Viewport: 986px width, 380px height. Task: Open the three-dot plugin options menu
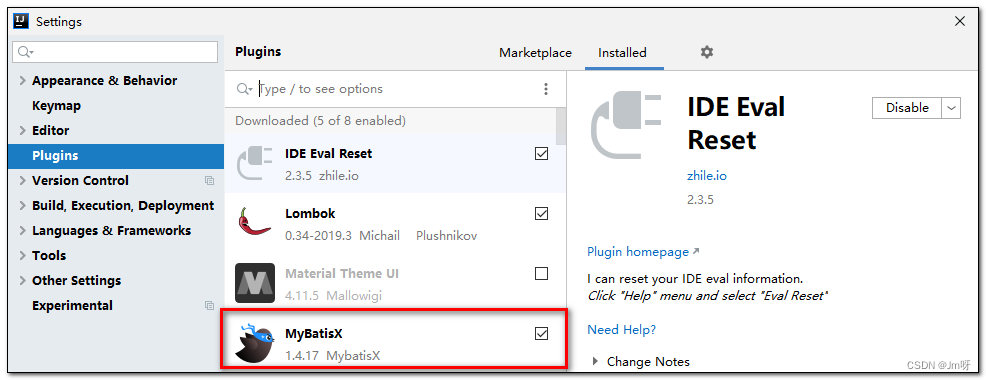point(546,89)
